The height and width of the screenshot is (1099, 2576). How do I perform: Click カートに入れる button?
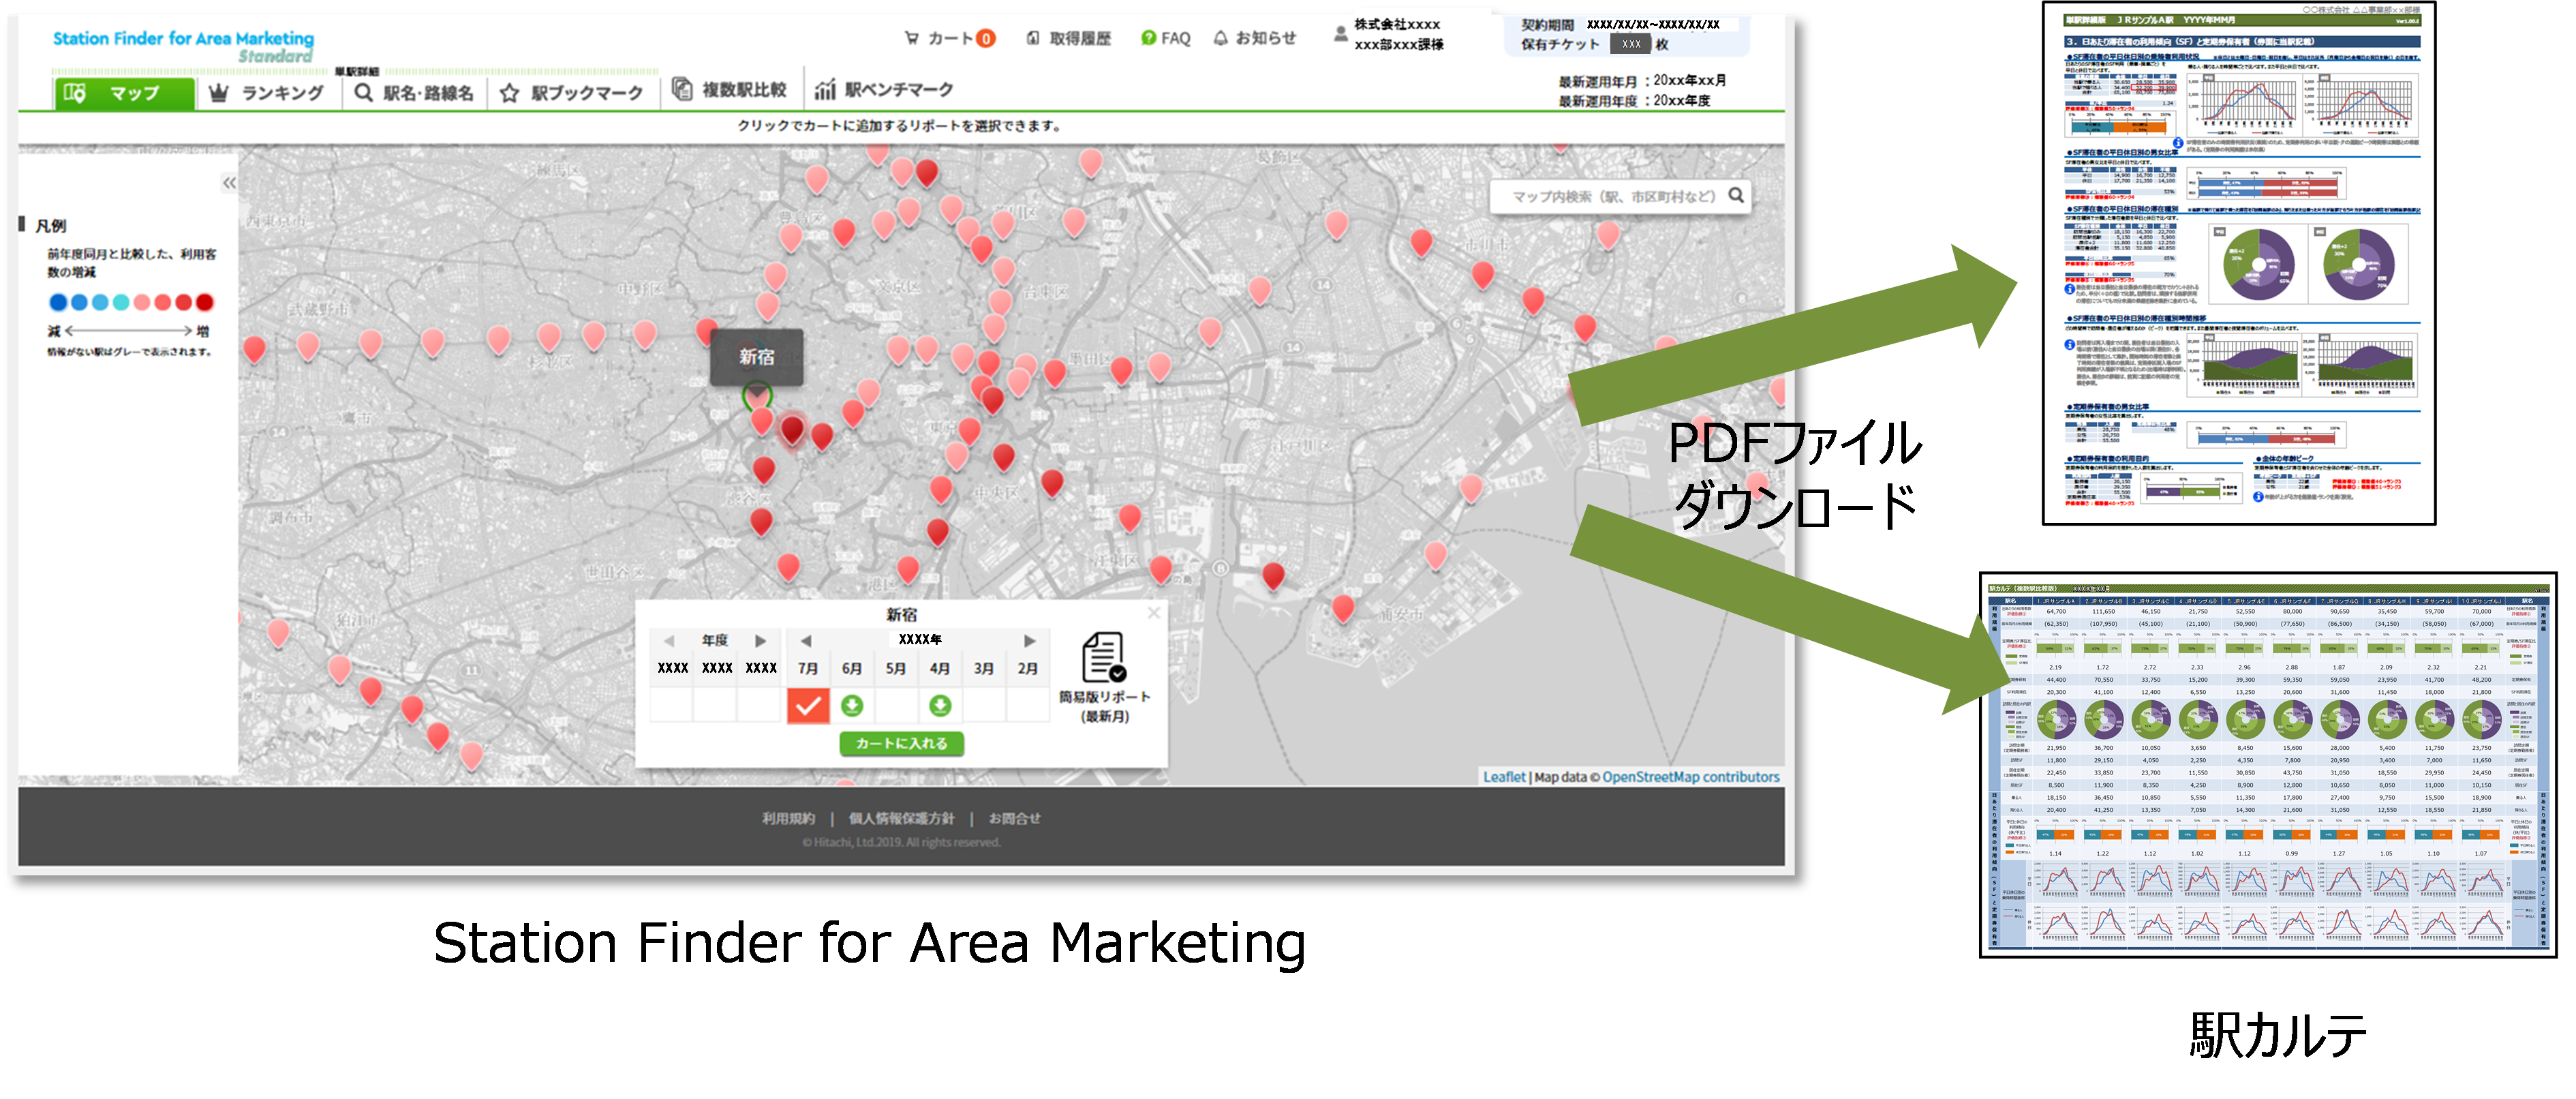point(901,743)
